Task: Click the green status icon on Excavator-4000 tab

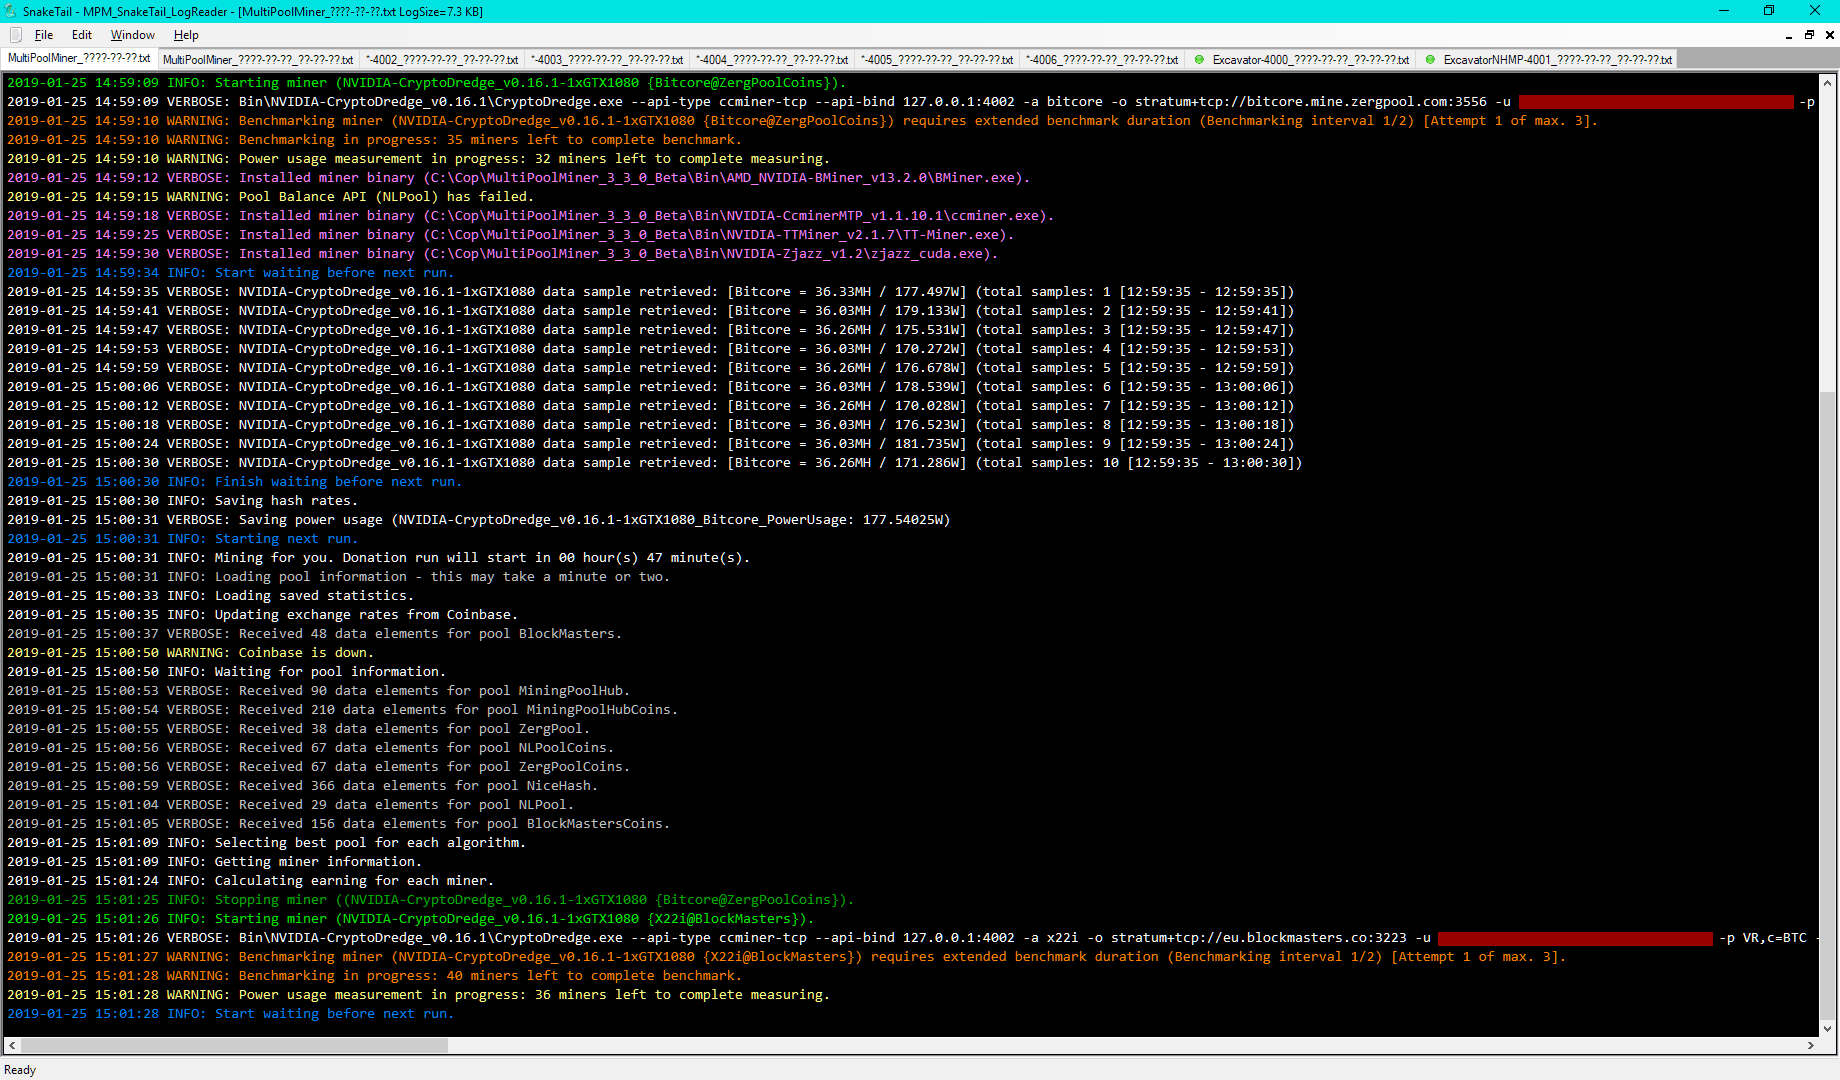Action: [x=1200, y=59]
